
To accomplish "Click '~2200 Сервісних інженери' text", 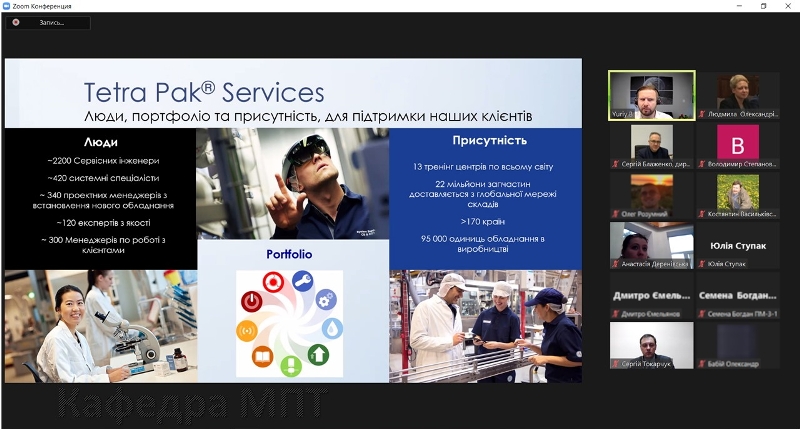I will [x=104, y=161].
